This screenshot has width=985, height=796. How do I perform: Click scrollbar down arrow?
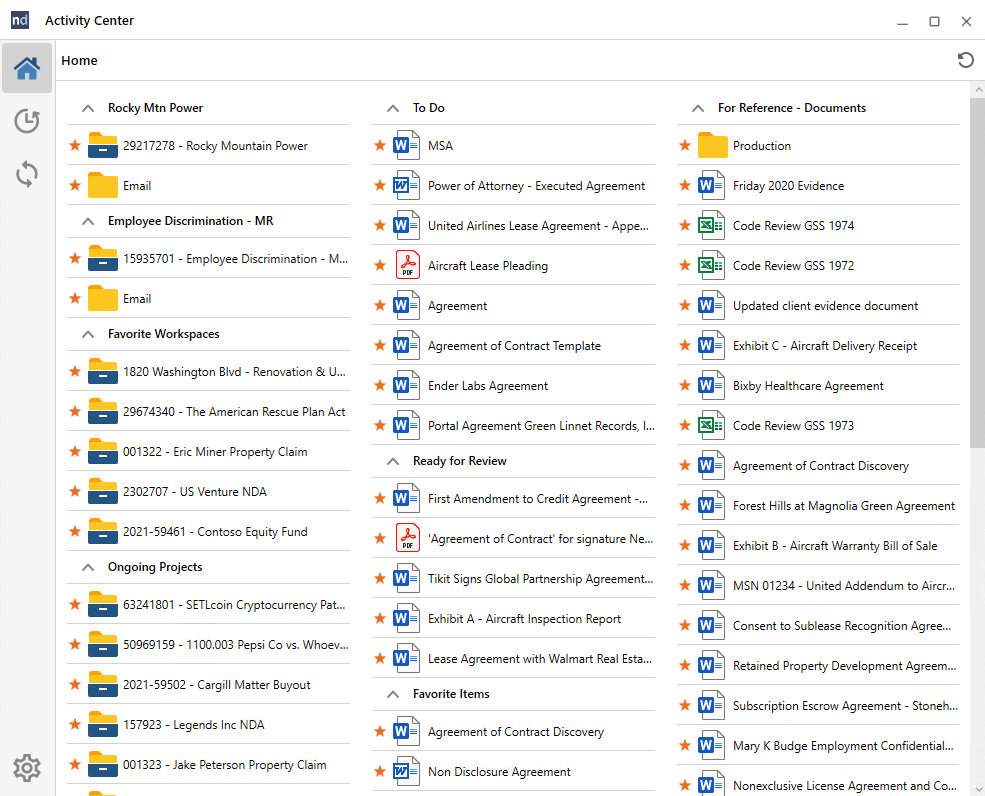(x=977, y=788)
